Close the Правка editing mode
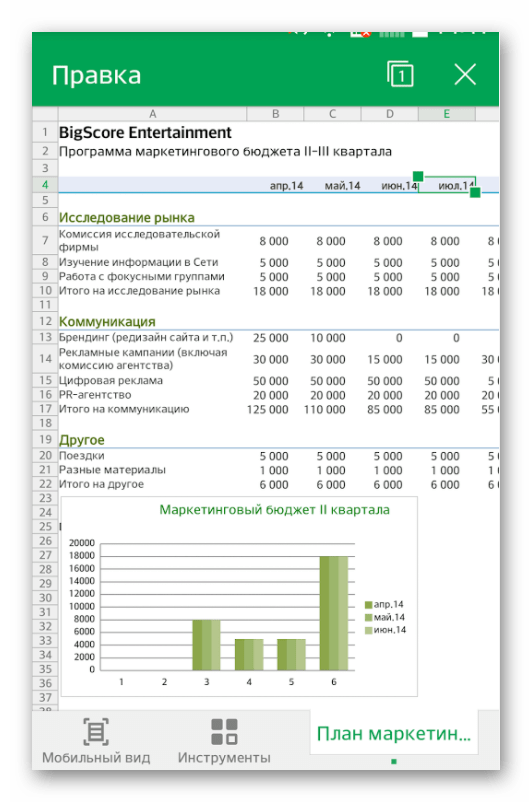The height and width of the screenshot is (802, 532). 465,75
